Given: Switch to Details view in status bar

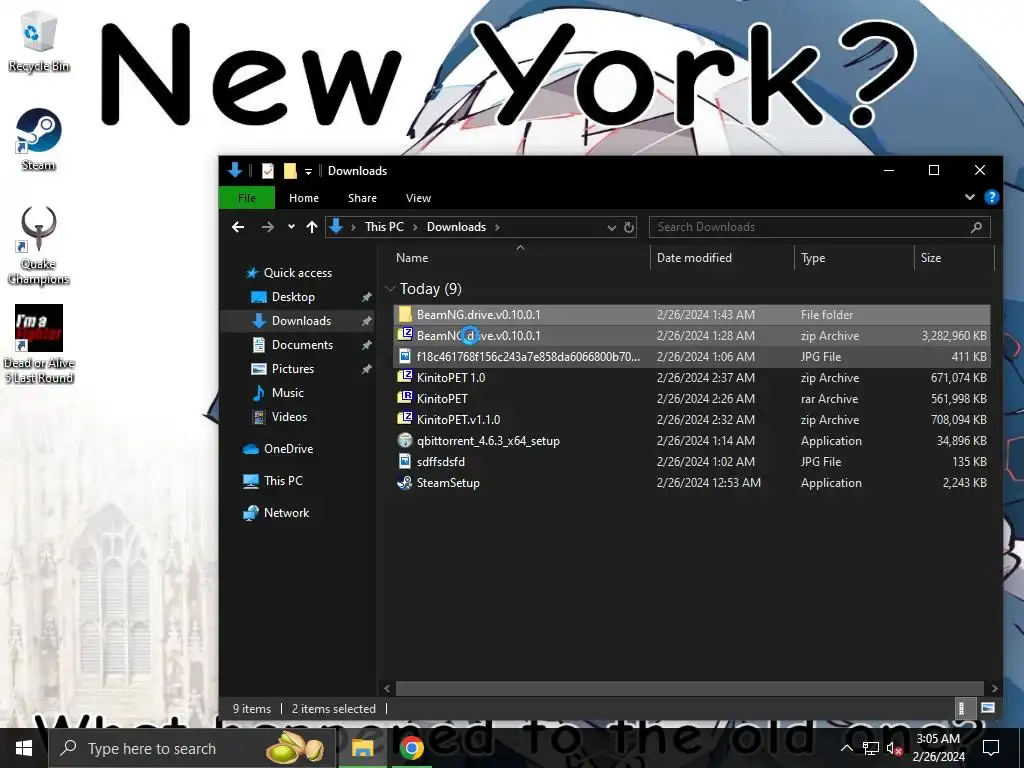Looking at the screenshot, I should coord(961,709).
